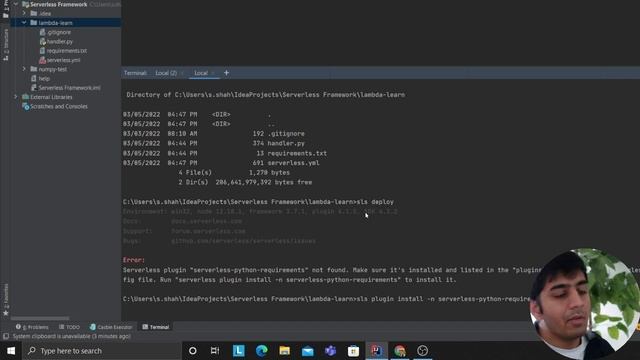Toggle the Structure side panel tab
Viewport: 640px width, 360px height.
[6, 44]
